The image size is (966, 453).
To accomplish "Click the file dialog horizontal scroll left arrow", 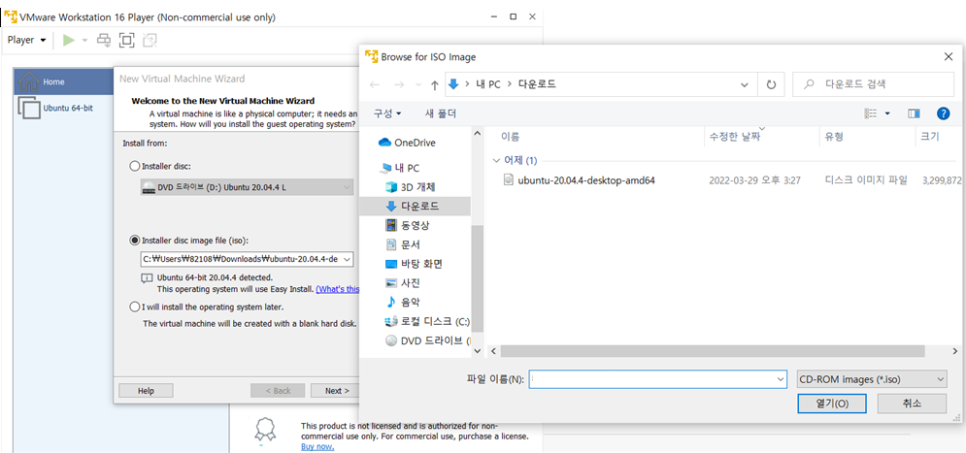I will 492,351.
